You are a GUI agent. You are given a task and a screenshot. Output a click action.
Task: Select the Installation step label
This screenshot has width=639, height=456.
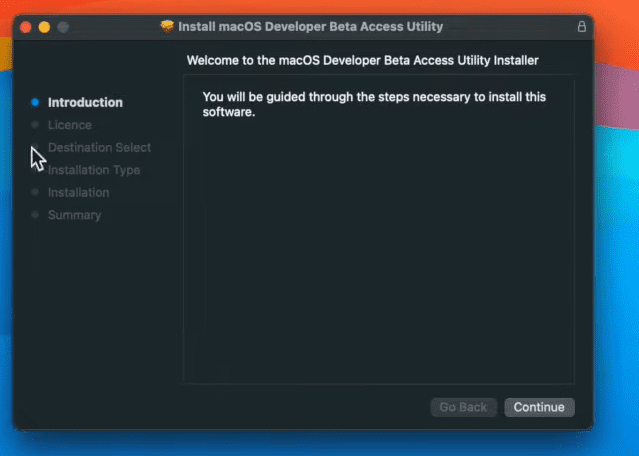point(79,192)
